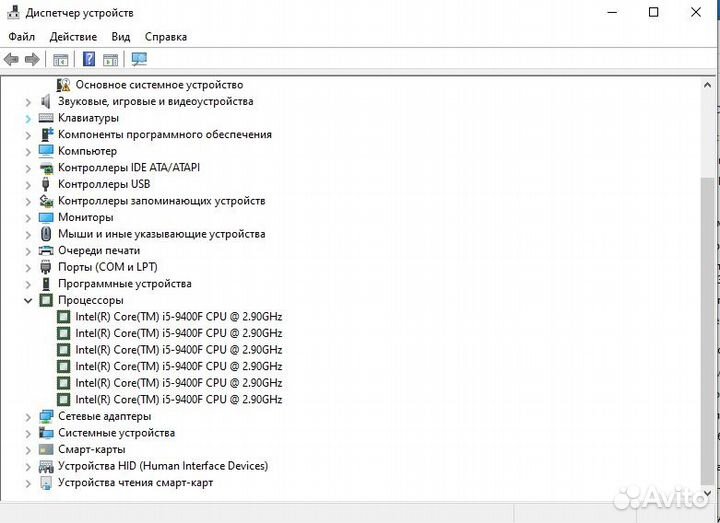Expand the Очереди печати node
Screen dimensions: 720x523
click(28, 251)
